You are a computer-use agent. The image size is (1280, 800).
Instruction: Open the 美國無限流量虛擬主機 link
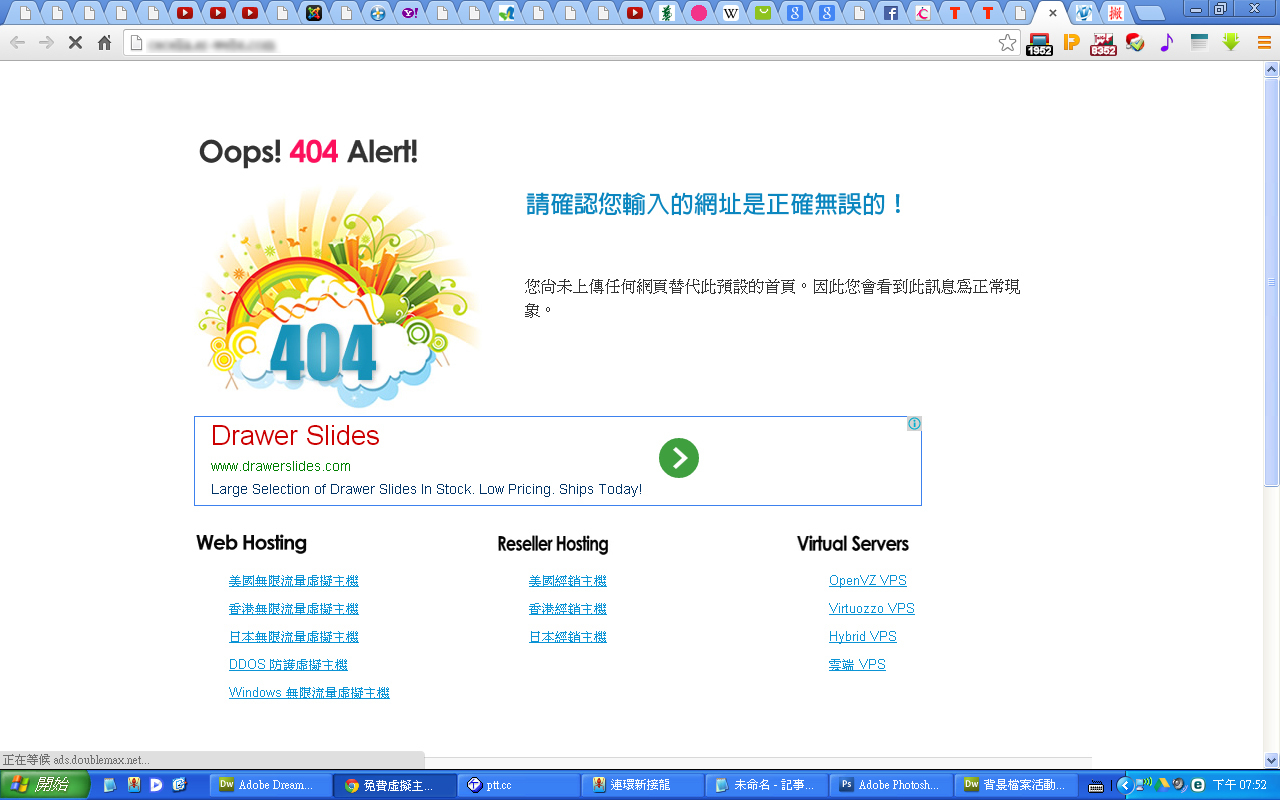pos(293,581)
